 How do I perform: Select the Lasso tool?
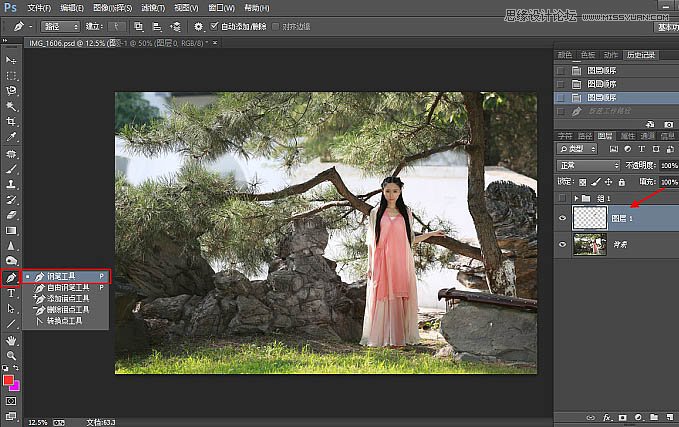click(x=11, y=91)
